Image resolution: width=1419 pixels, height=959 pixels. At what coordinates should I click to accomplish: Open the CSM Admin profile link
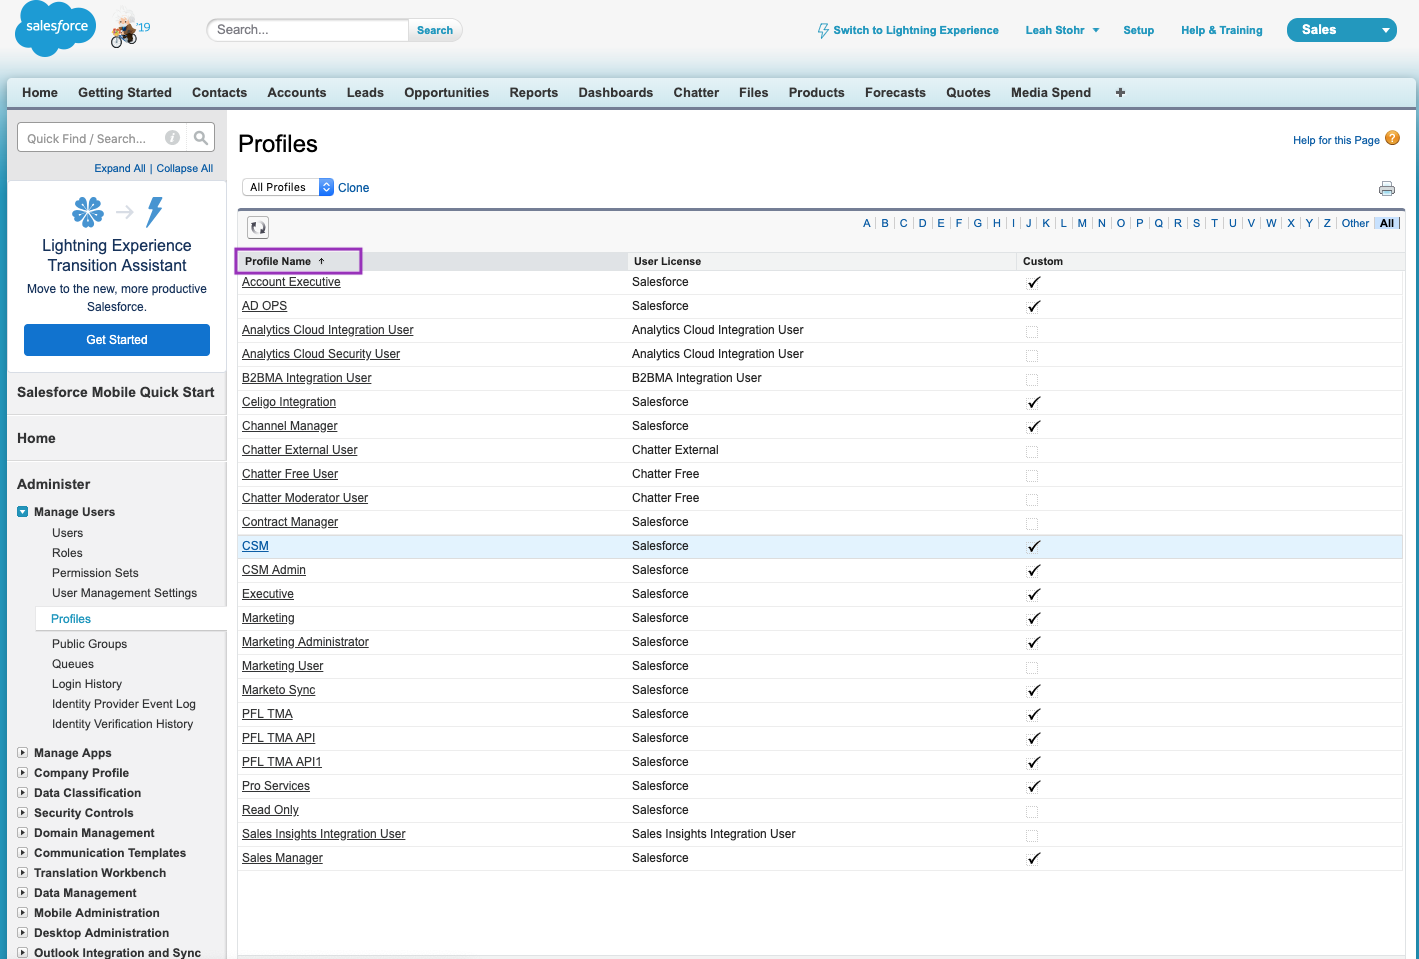point(274,570)
